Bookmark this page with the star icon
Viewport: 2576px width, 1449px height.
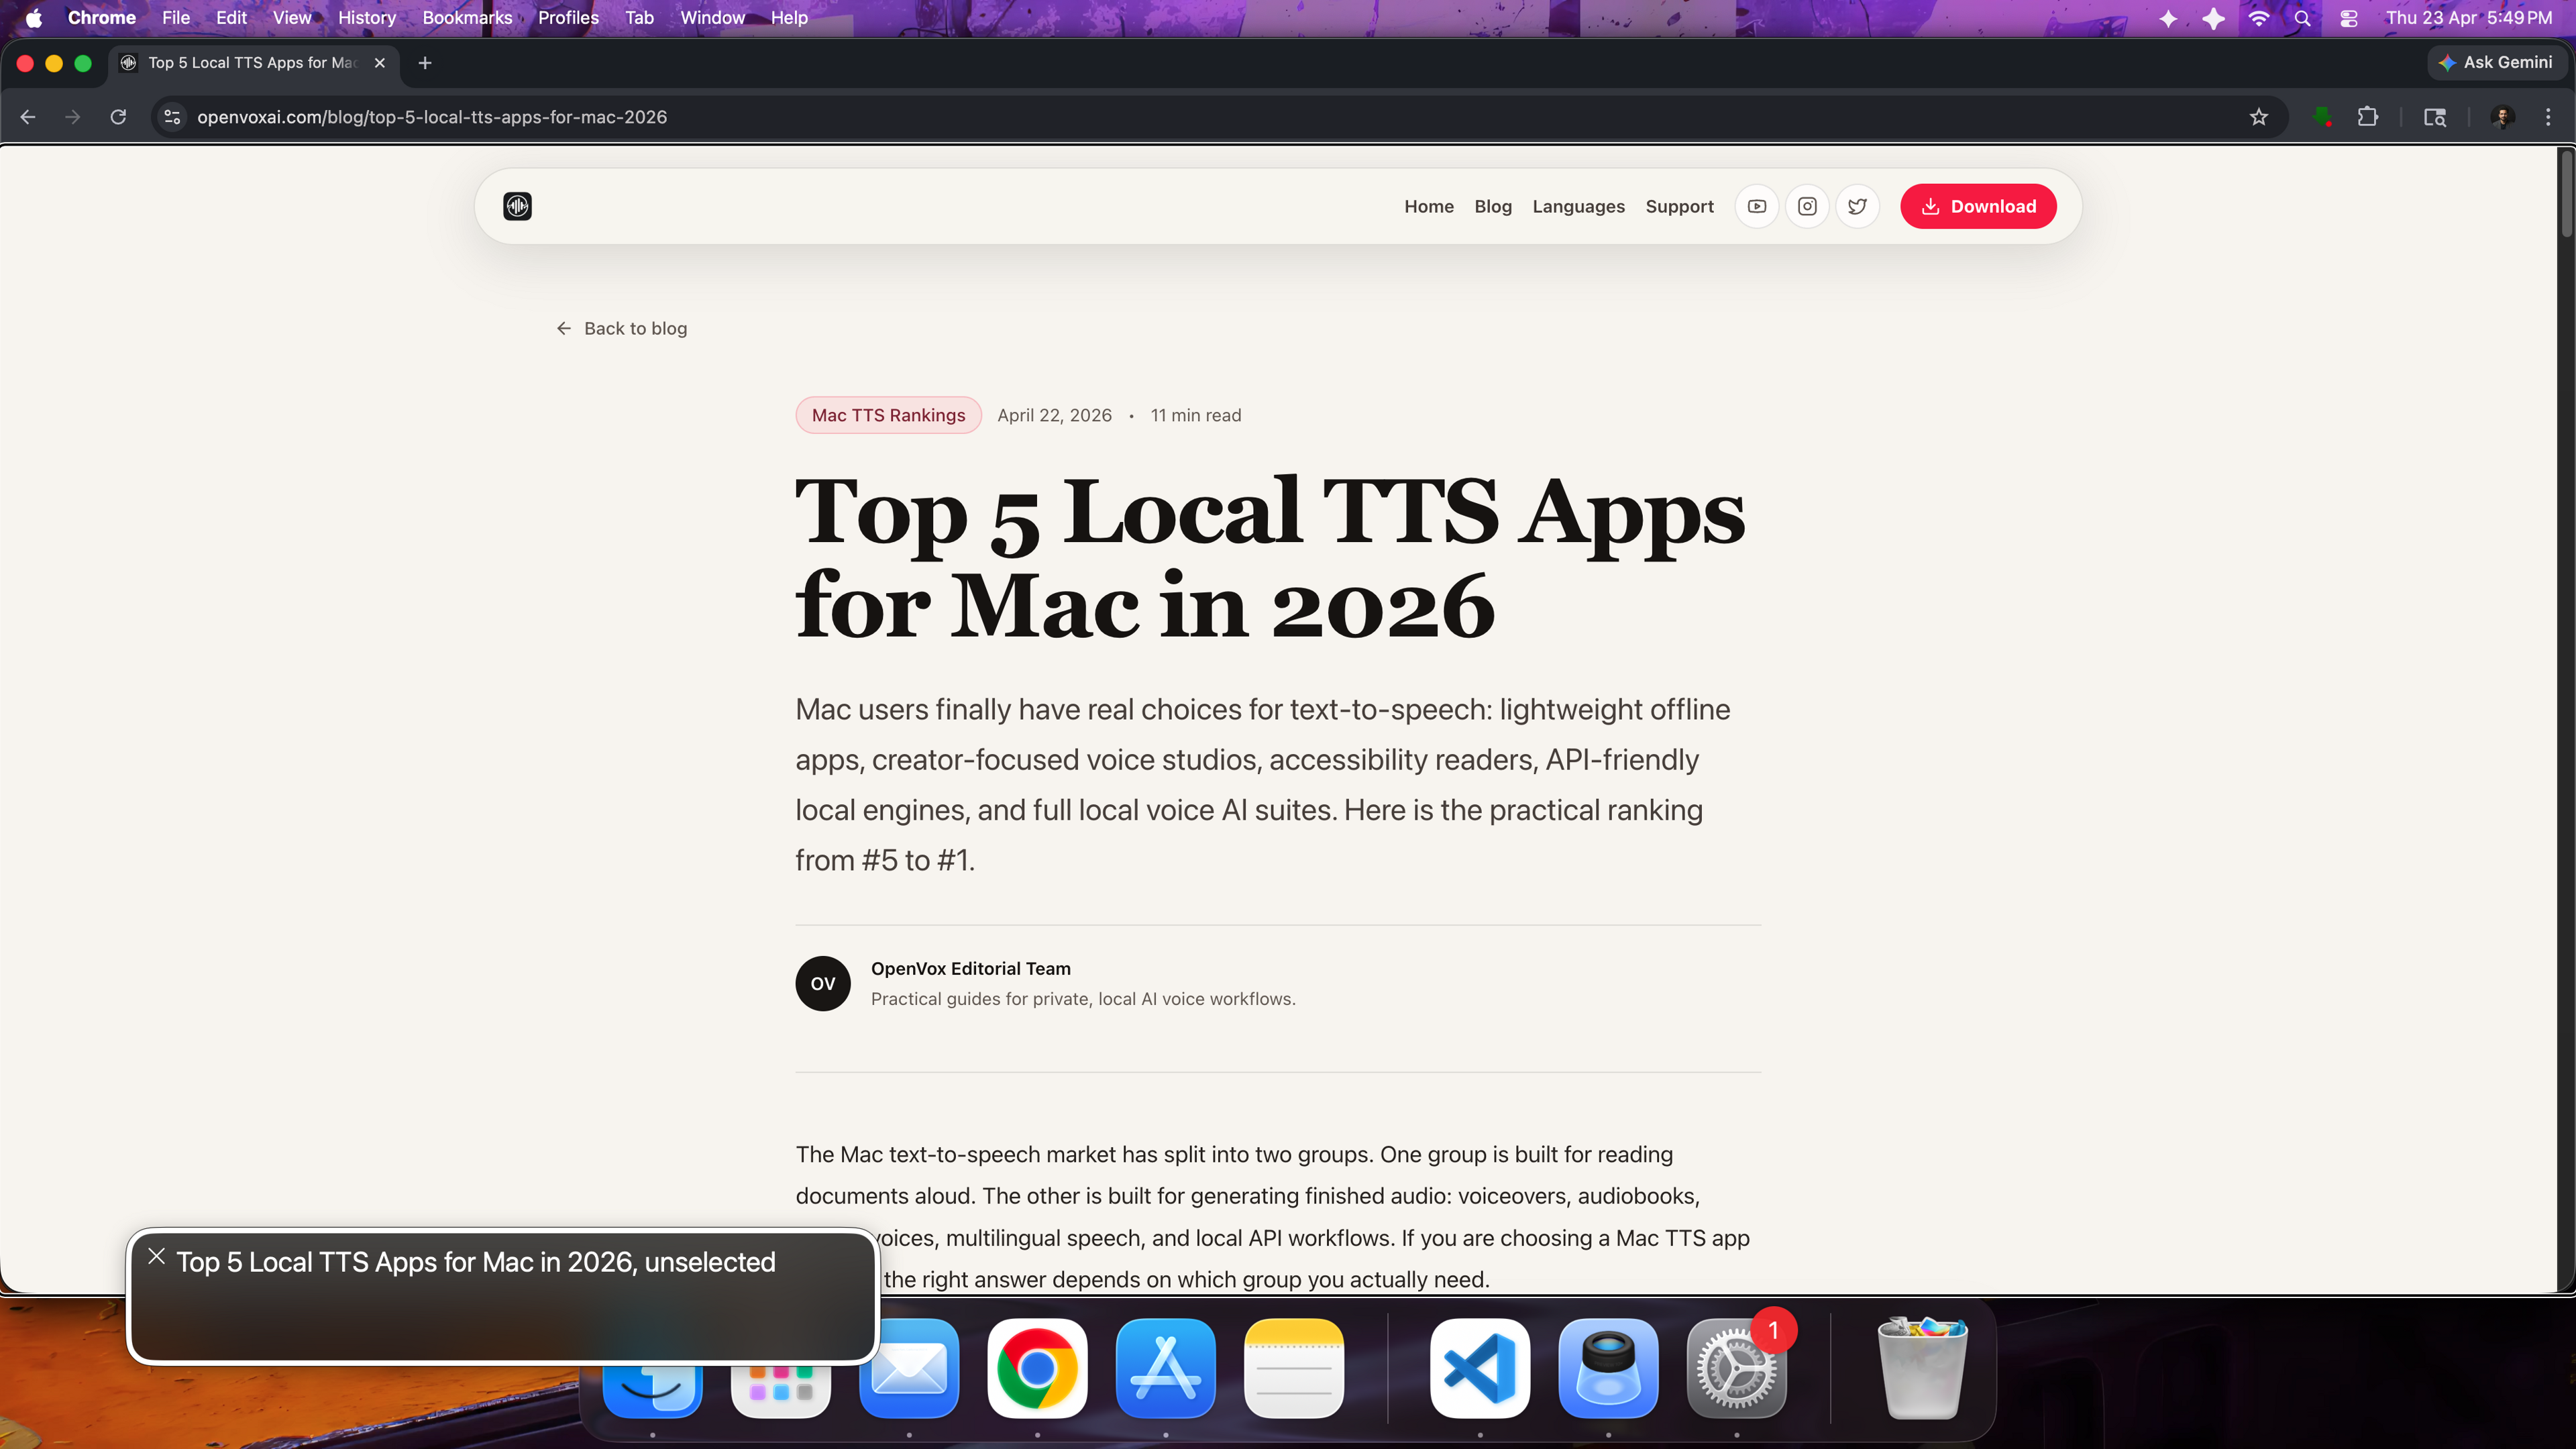click(2258, 117)
